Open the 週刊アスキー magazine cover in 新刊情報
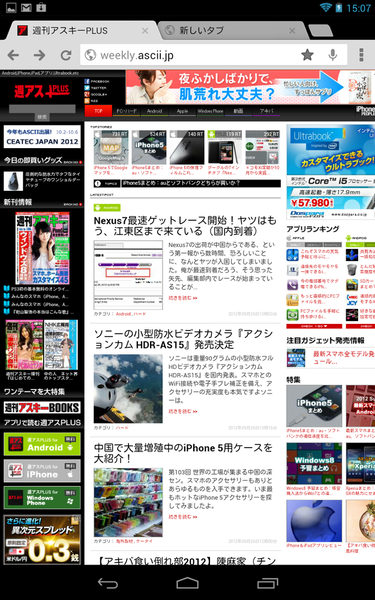This screenshot has height=600, width=375. click(42, 248)
